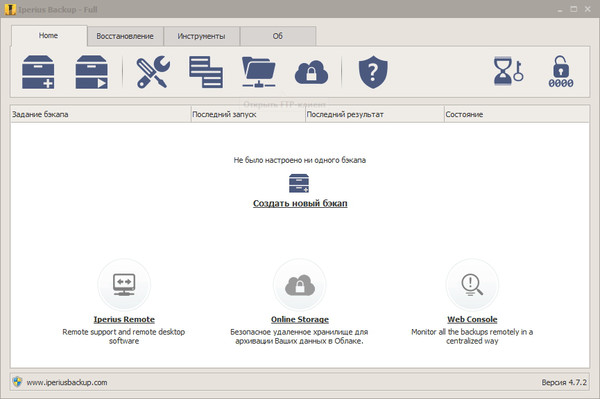
Task: Click the Состояние column header
Action: pyautogui.click(x=517, y=114)
